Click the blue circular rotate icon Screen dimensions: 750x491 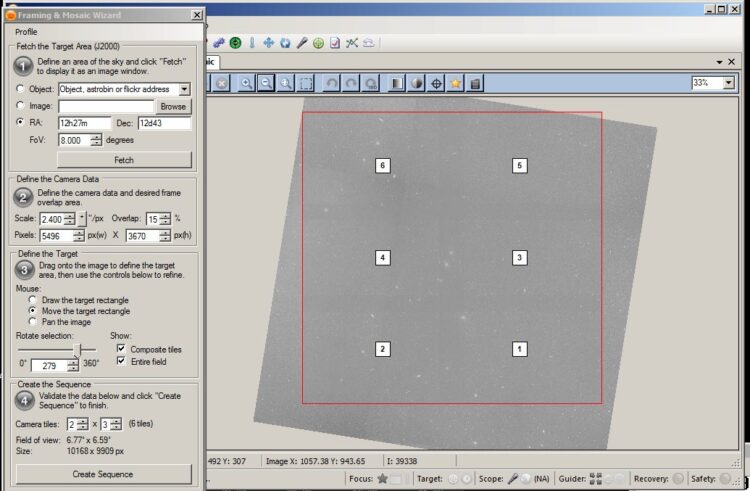(x=285, y=43)
